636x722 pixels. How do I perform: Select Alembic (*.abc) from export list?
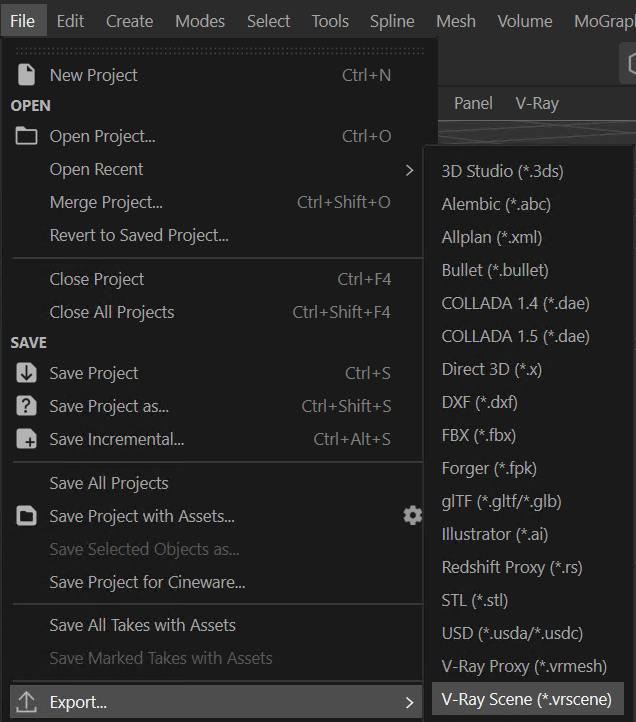(496, 204)
